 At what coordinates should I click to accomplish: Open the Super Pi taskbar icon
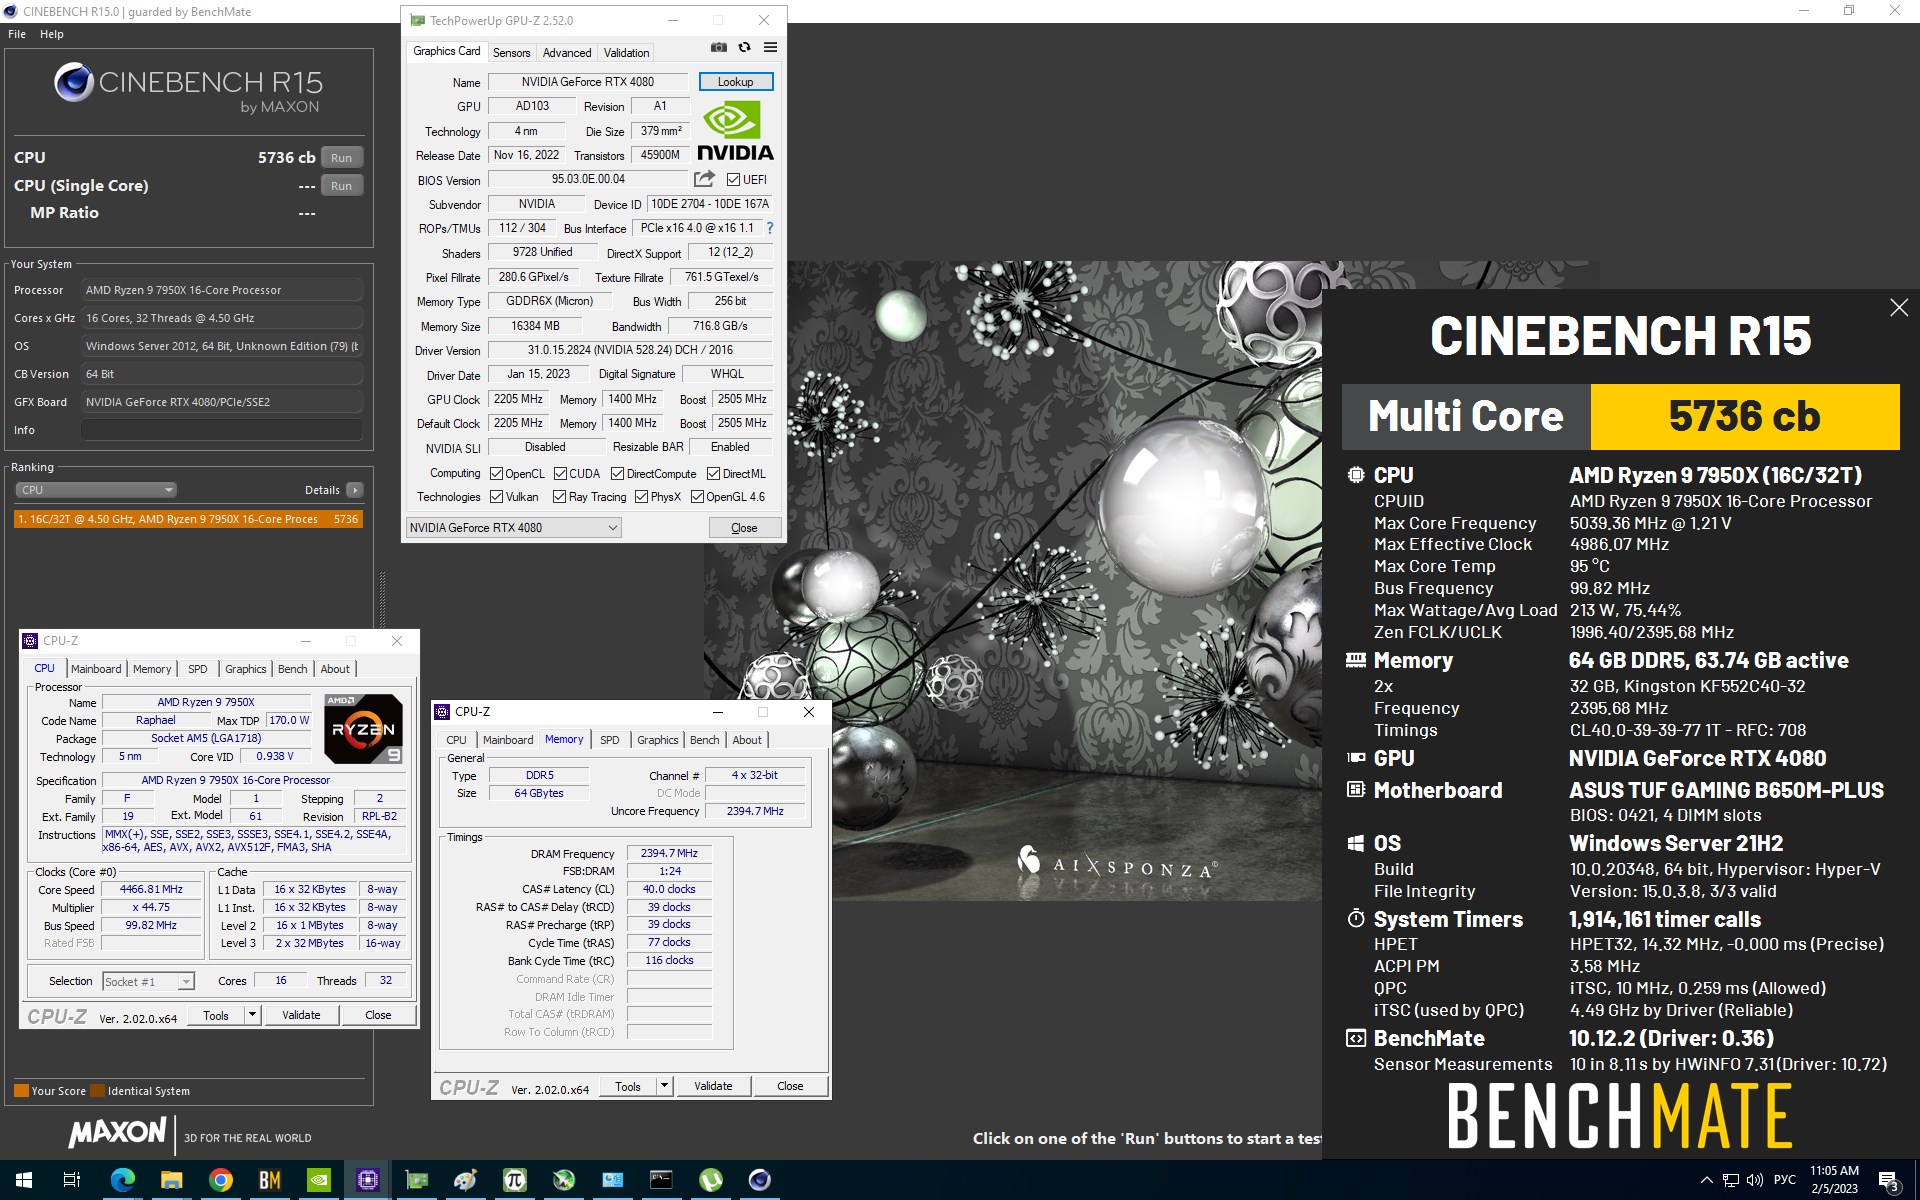pyautogui.click(x=515, y=1180)
